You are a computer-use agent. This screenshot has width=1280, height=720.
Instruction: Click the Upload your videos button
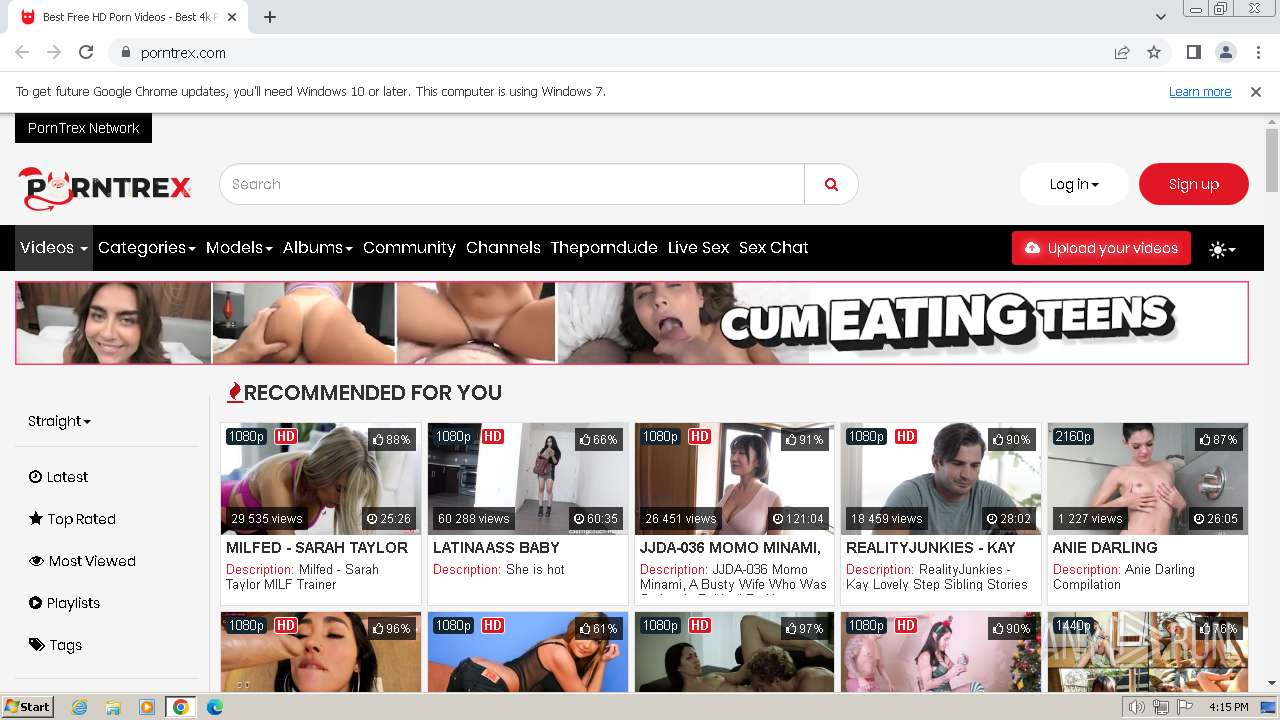[x=1101, y=248]
